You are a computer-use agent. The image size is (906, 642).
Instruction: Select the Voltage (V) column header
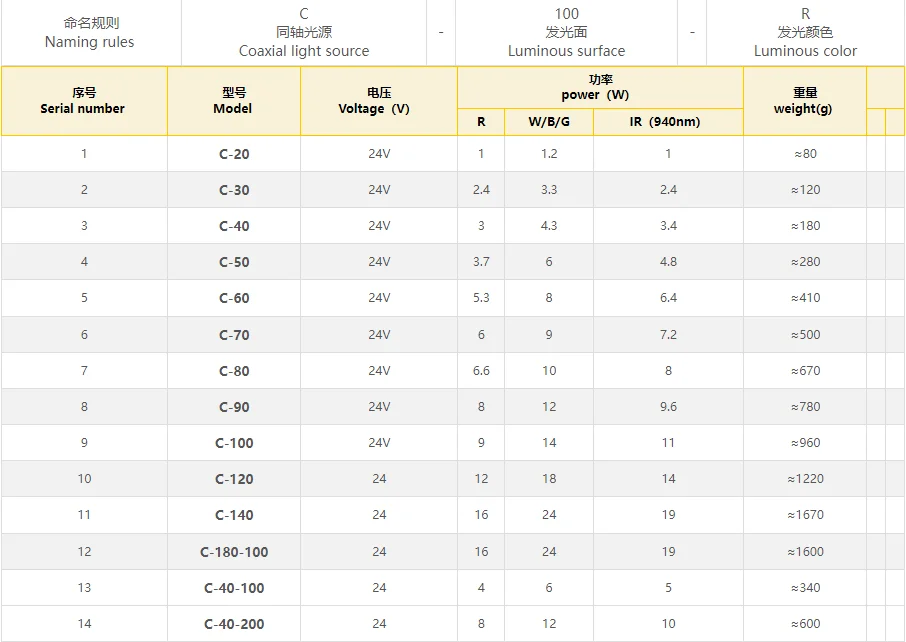point(378,101)
